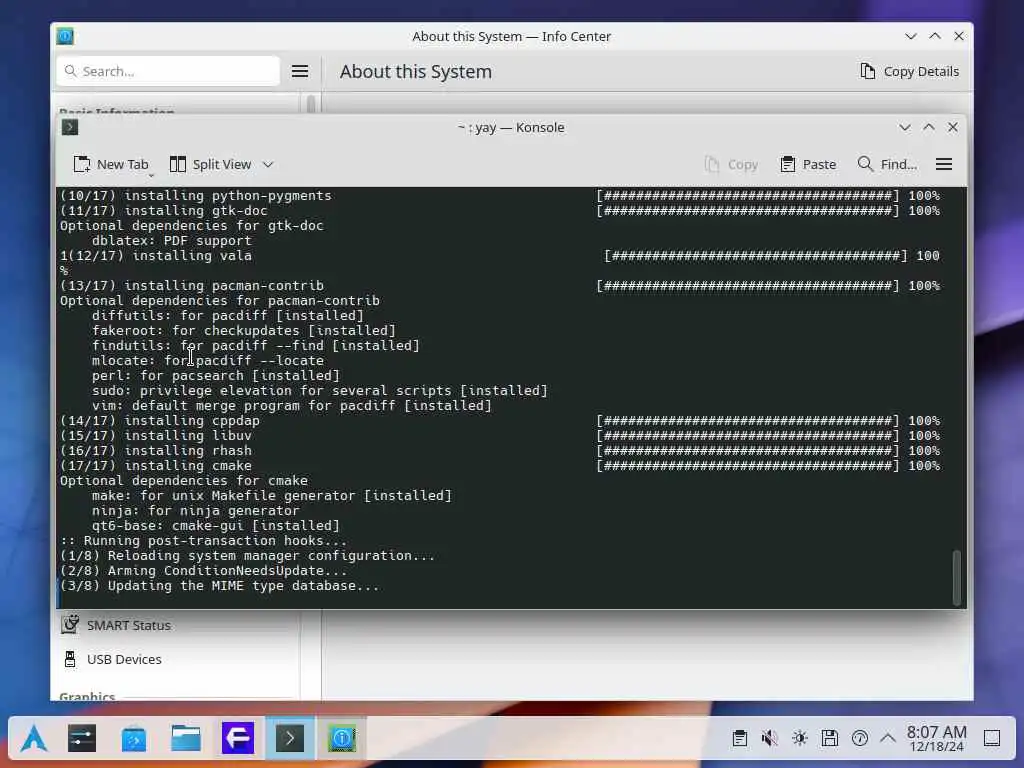
Task: Open the Dolphin file manager in taskbar
Action: point(186,739)
